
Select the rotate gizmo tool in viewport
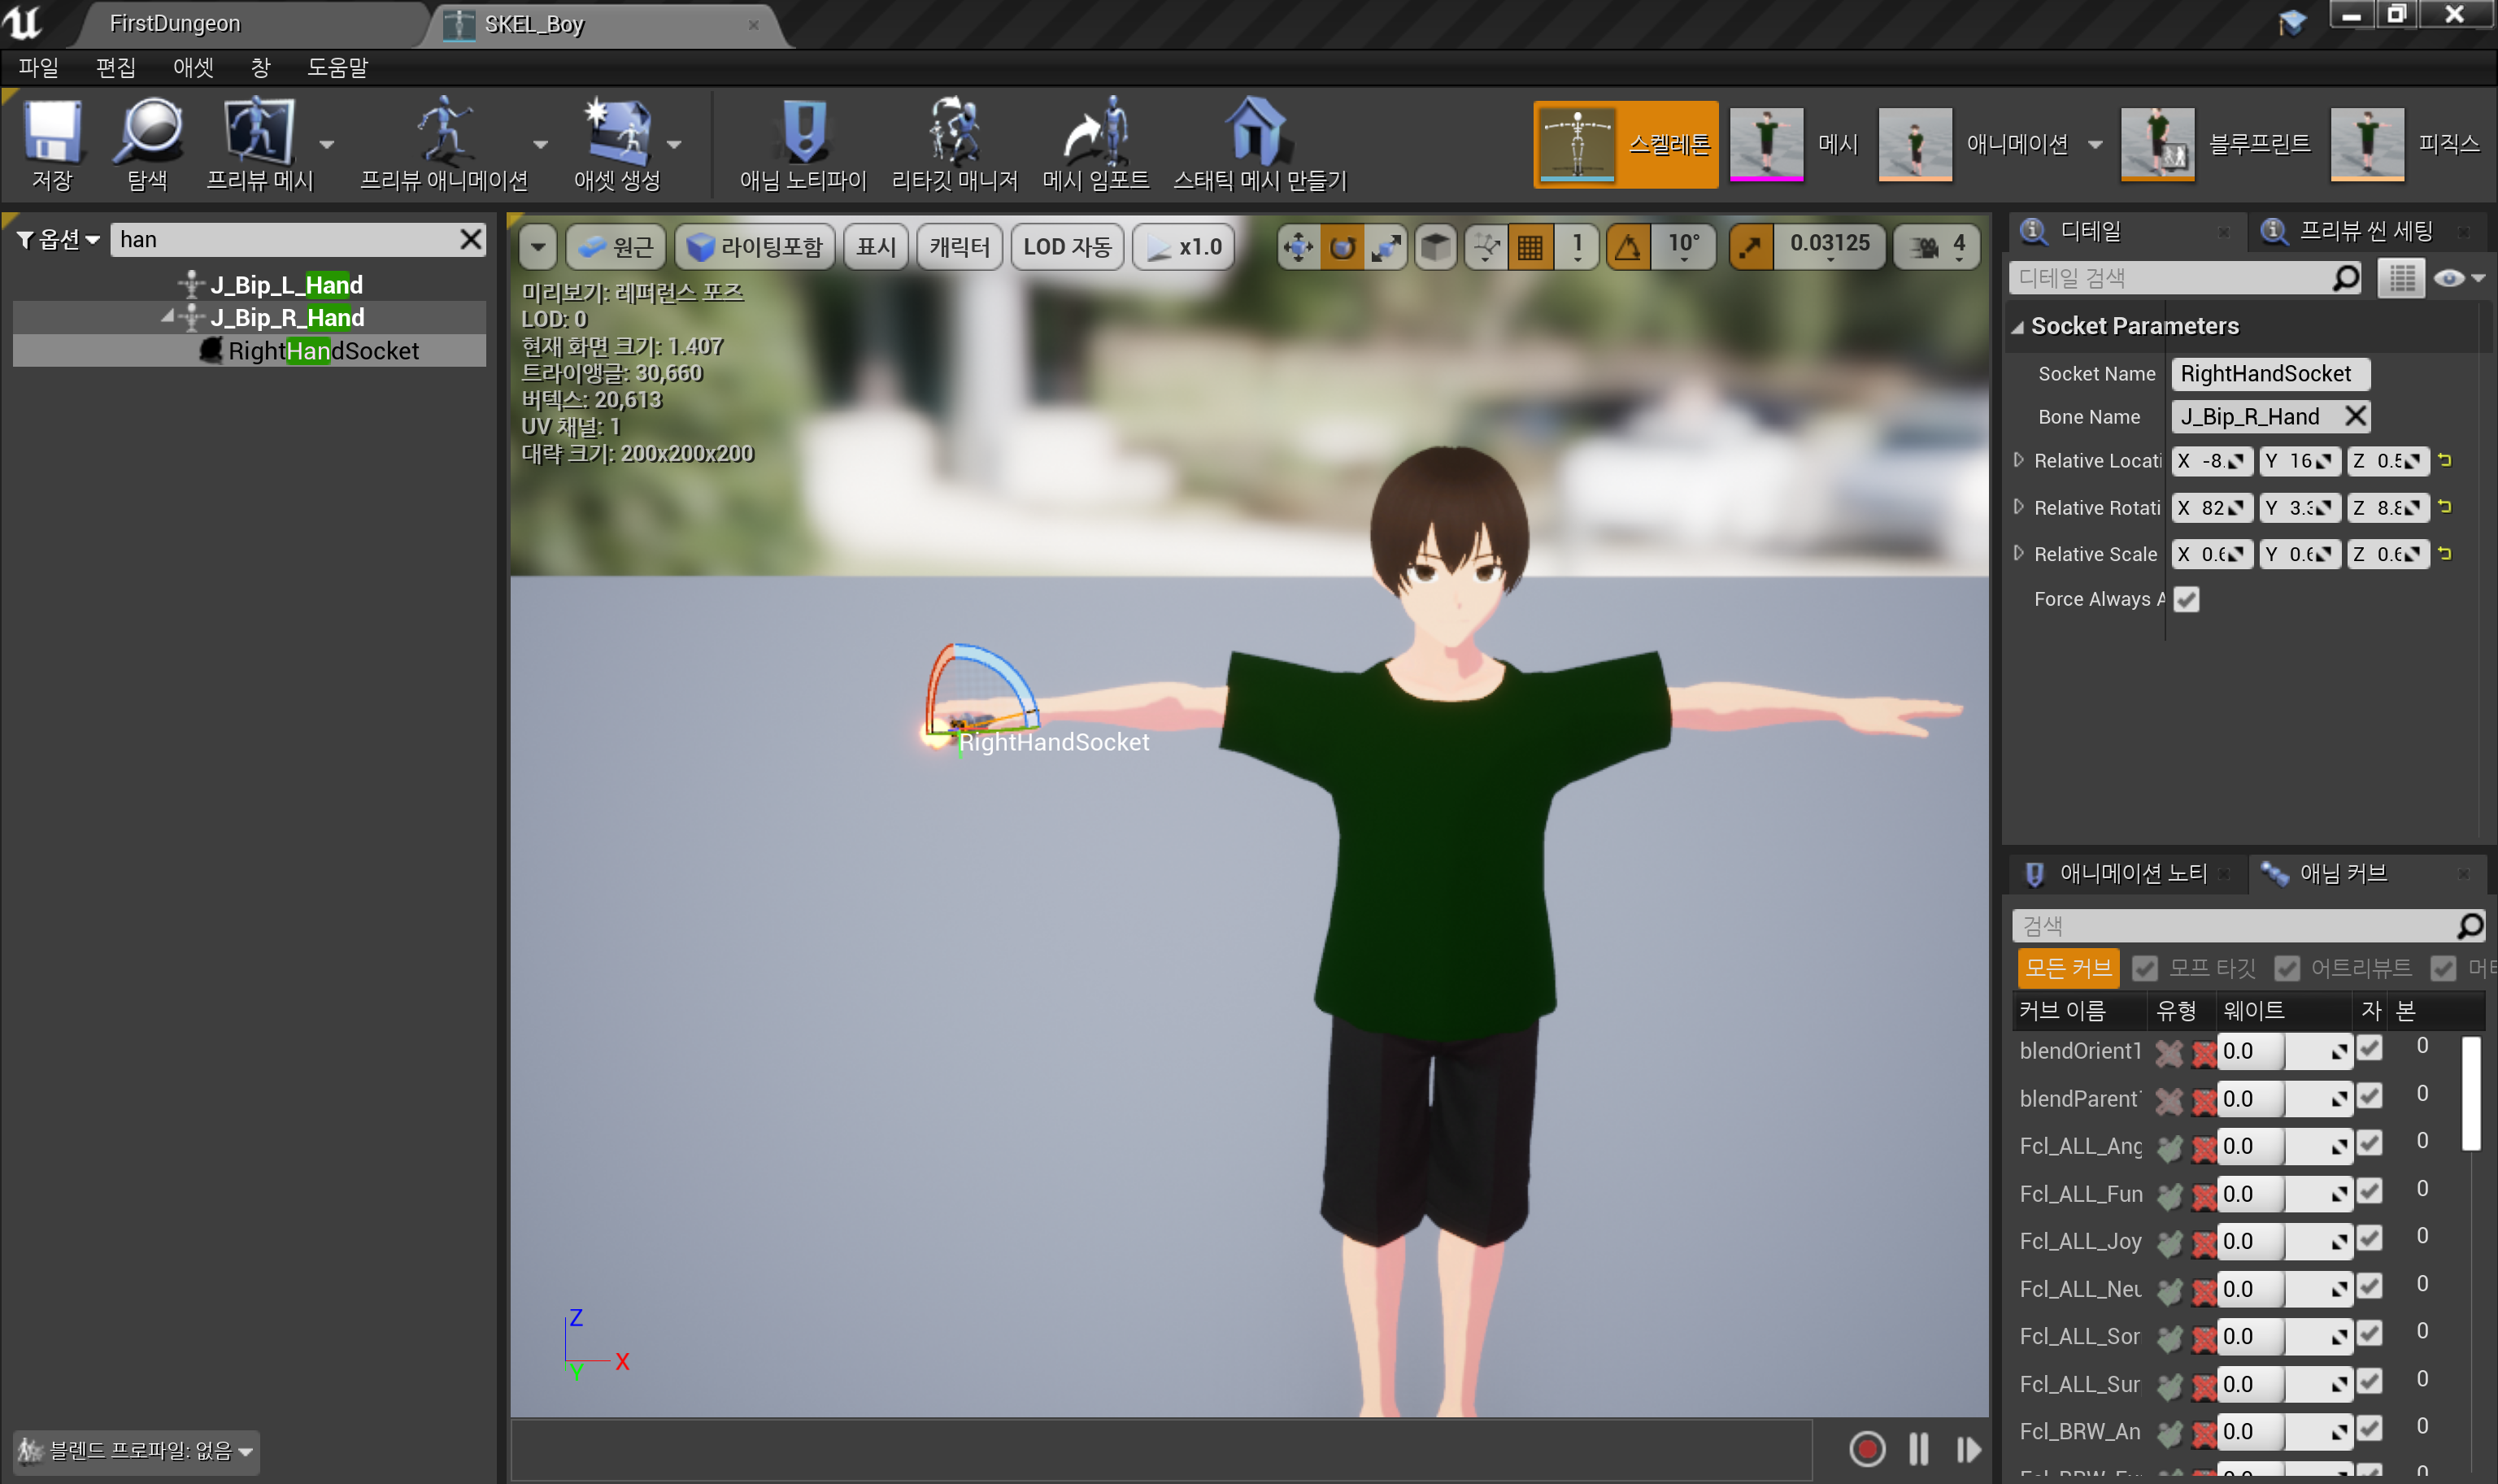[1342, 247]
